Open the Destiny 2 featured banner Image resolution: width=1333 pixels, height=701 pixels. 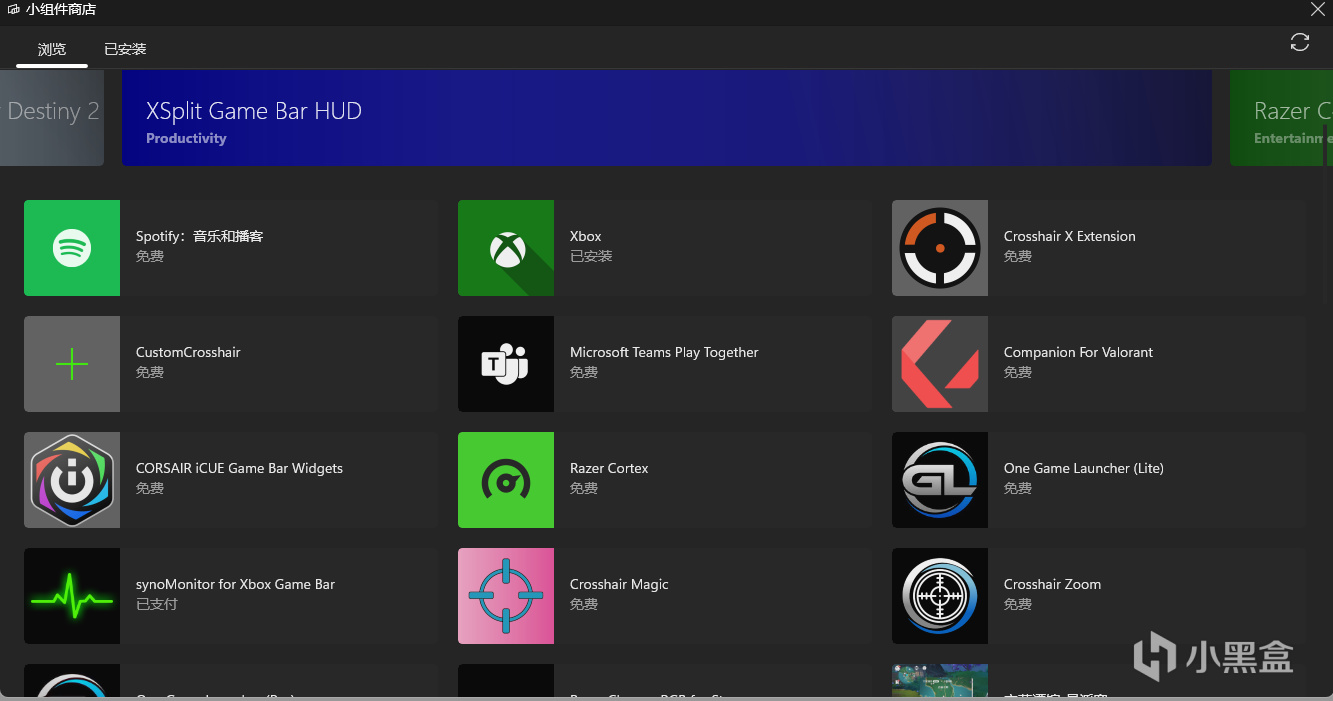click(52, 117)
